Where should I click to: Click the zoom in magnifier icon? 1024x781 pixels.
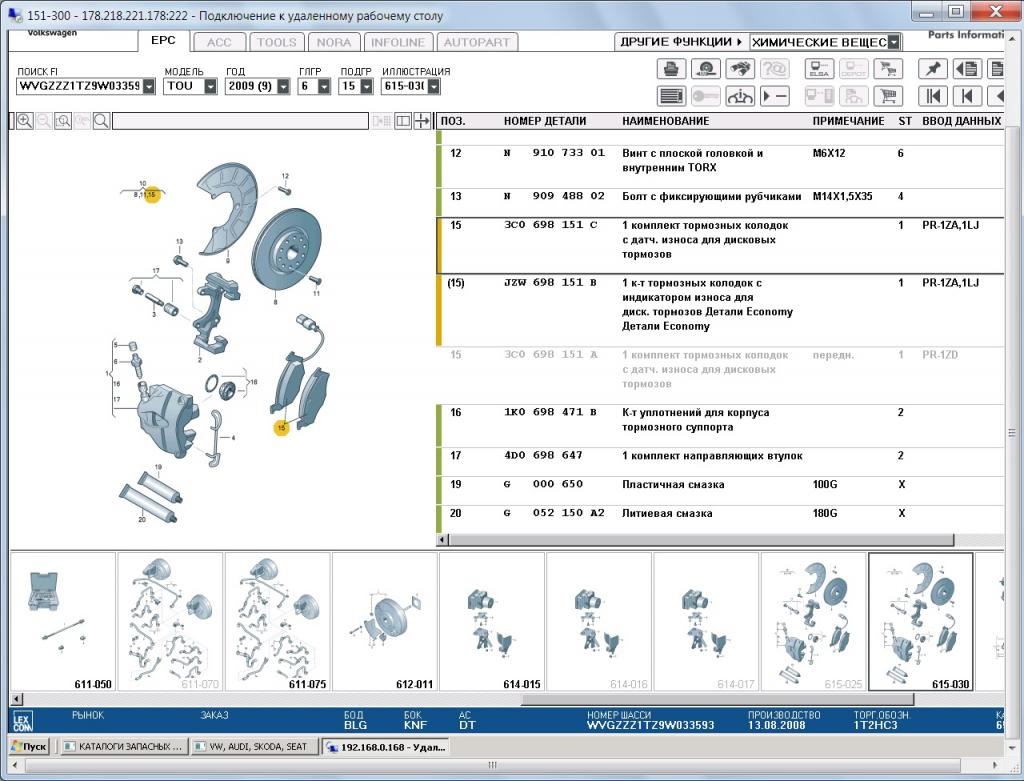[x=25, y=121]
